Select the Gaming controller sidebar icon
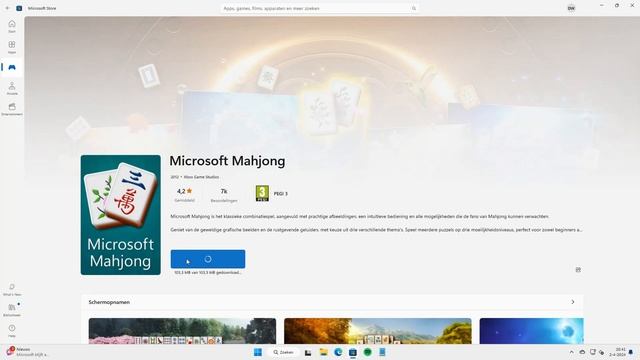This screenshot has width=640, height=360. click(x=12, y=67)
